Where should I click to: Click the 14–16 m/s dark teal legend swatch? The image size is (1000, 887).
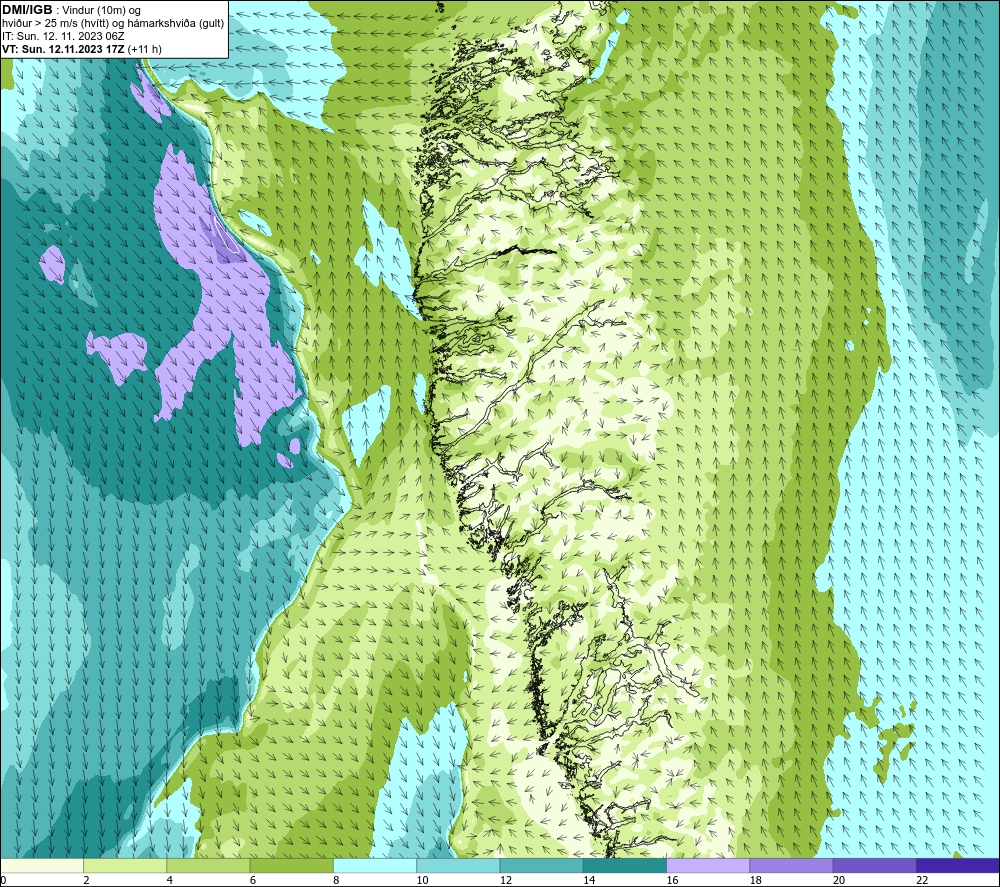click(624, 865)
